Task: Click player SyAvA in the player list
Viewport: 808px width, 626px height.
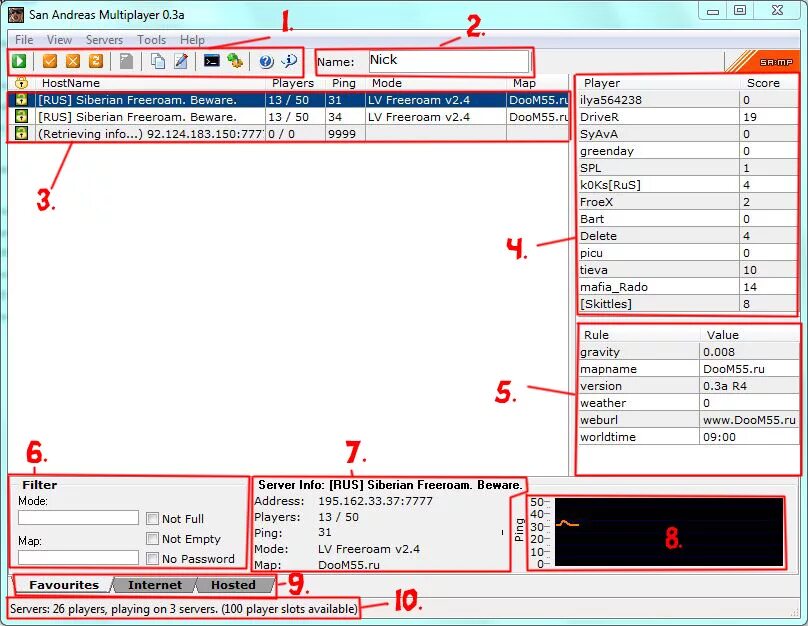Action: [688, 134]
